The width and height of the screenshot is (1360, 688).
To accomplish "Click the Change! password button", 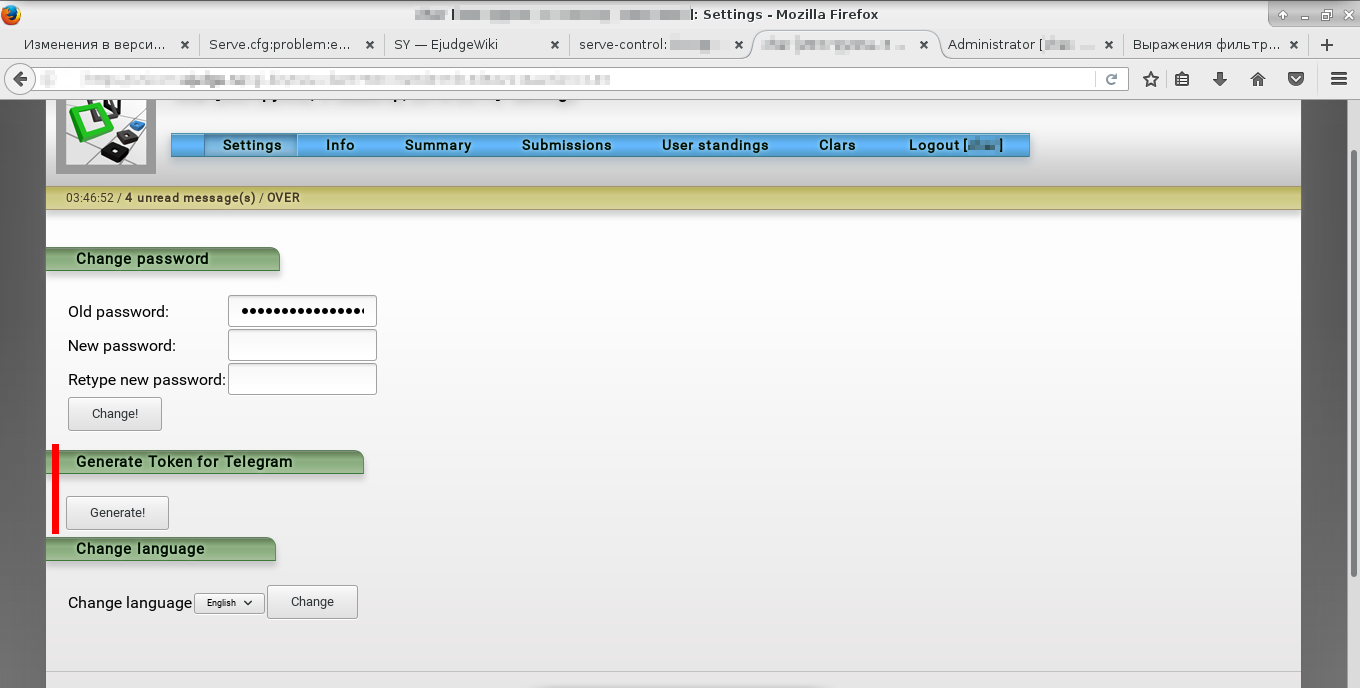I will (115, 414).
